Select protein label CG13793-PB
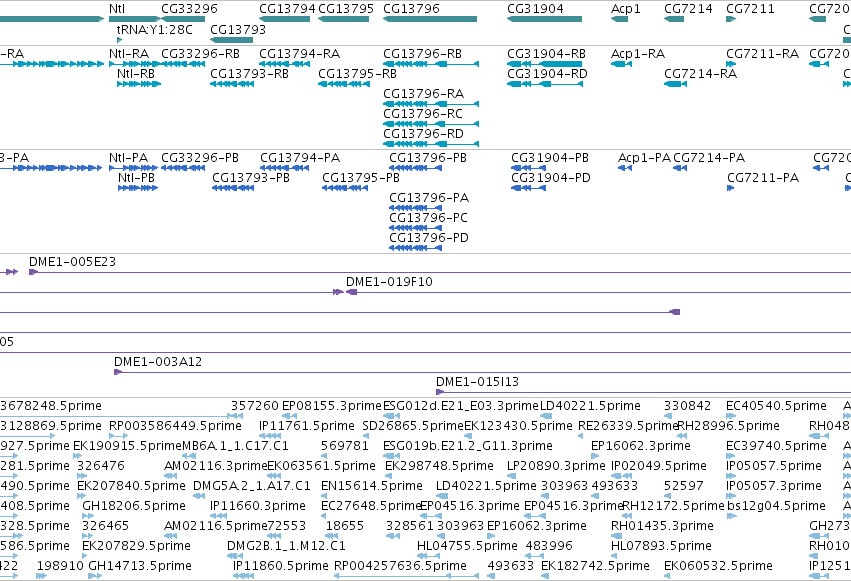The image size is (851, 581). (251, 178)
